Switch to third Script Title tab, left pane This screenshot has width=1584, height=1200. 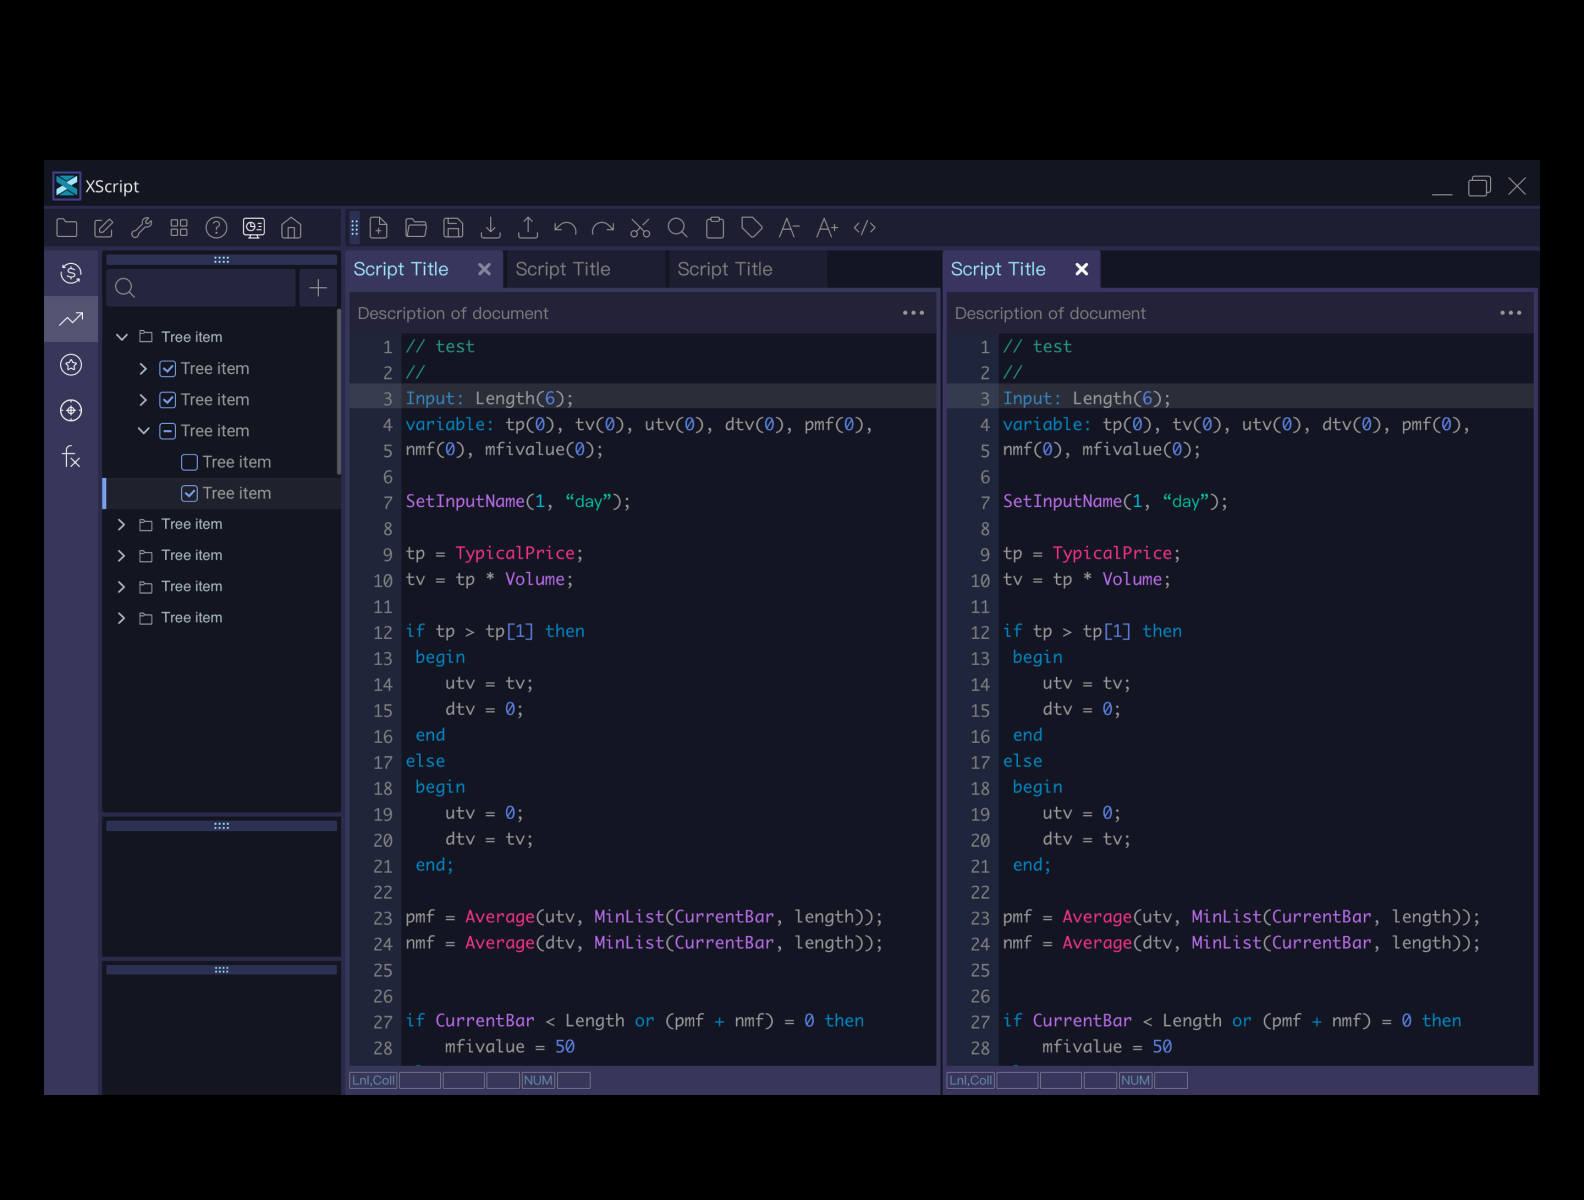[x=725, y=269]
